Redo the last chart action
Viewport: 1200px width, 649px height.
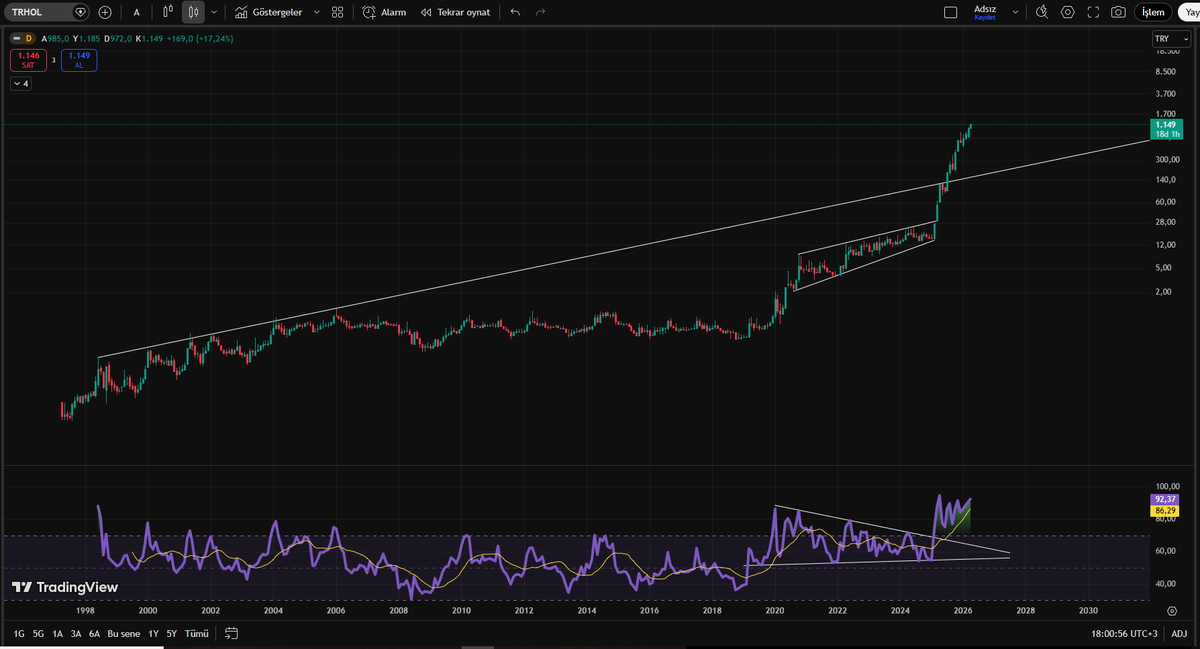(x=541, y=12)
